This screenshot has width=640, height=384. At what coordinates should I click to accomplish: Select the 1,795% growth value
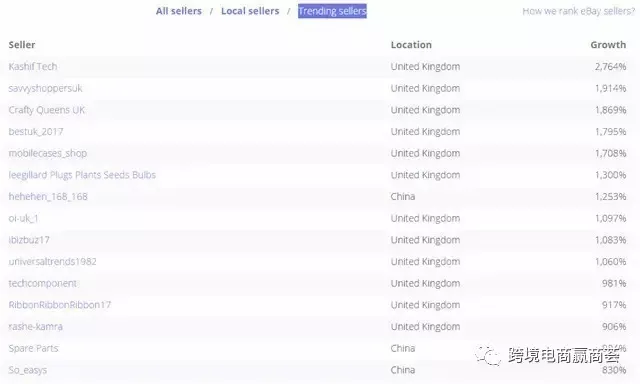tap(611, 131)
